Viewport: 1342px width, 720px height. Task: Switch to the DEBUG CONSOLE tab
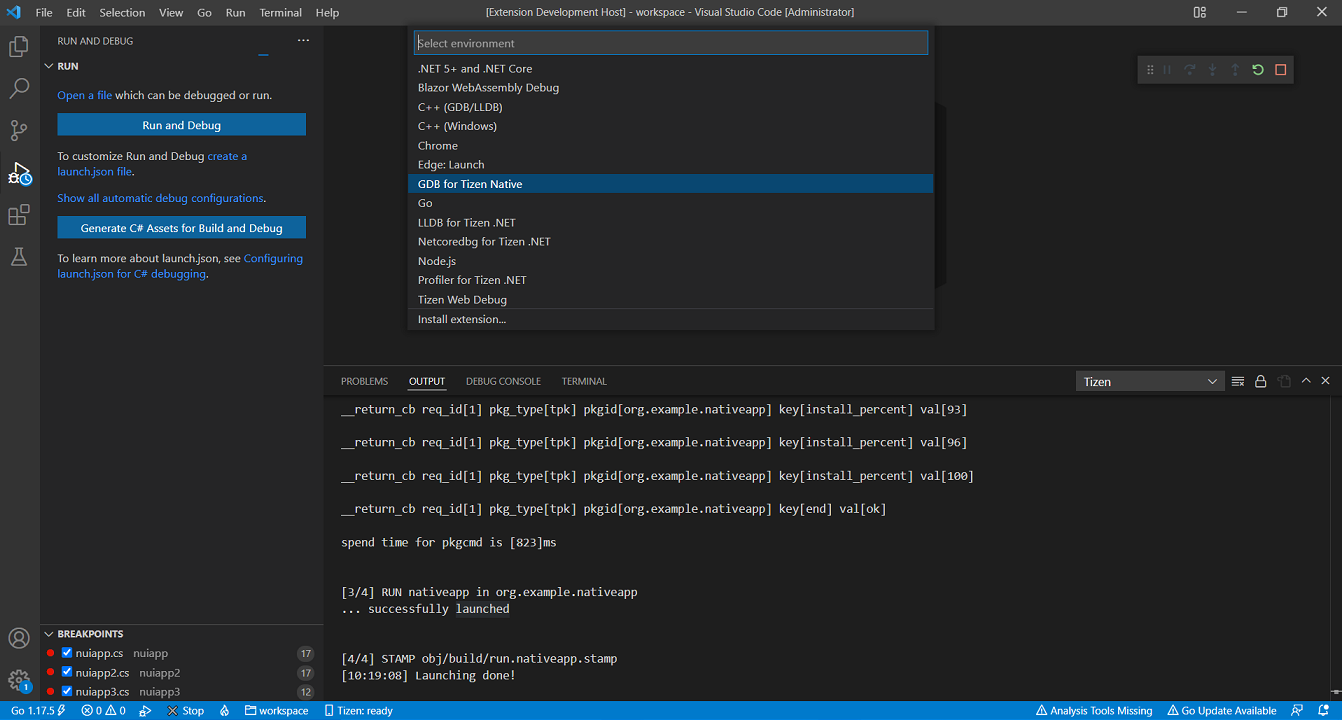[503, 381]
